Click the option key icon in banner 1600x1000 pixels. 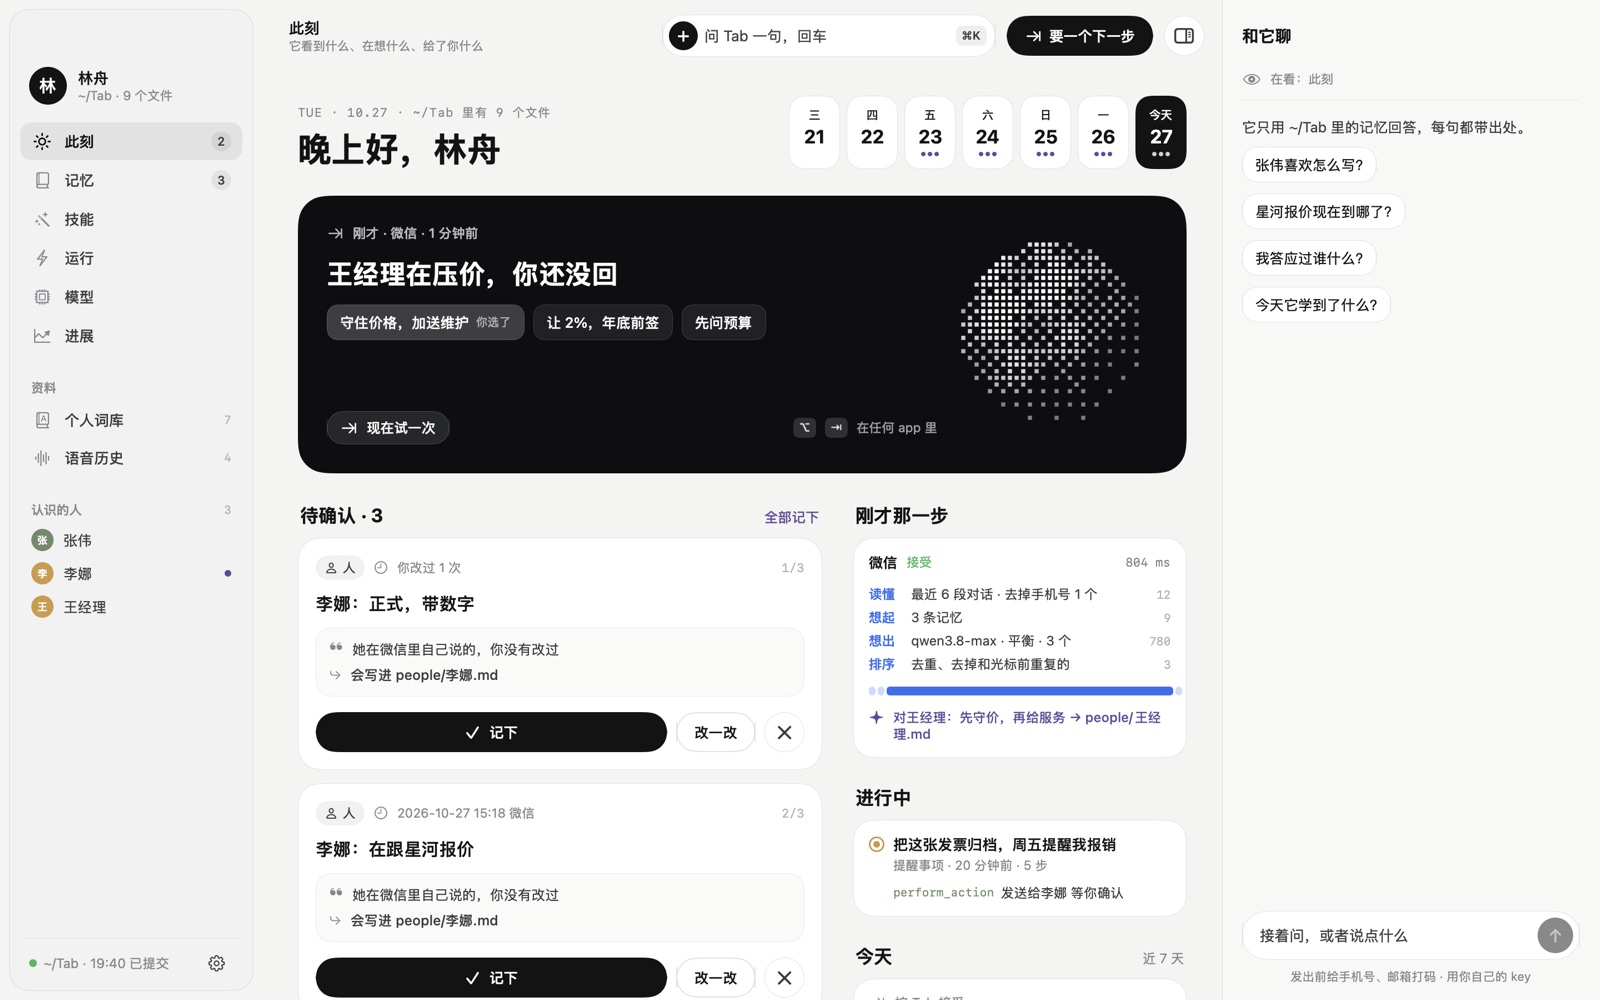[x=805, y=428]
